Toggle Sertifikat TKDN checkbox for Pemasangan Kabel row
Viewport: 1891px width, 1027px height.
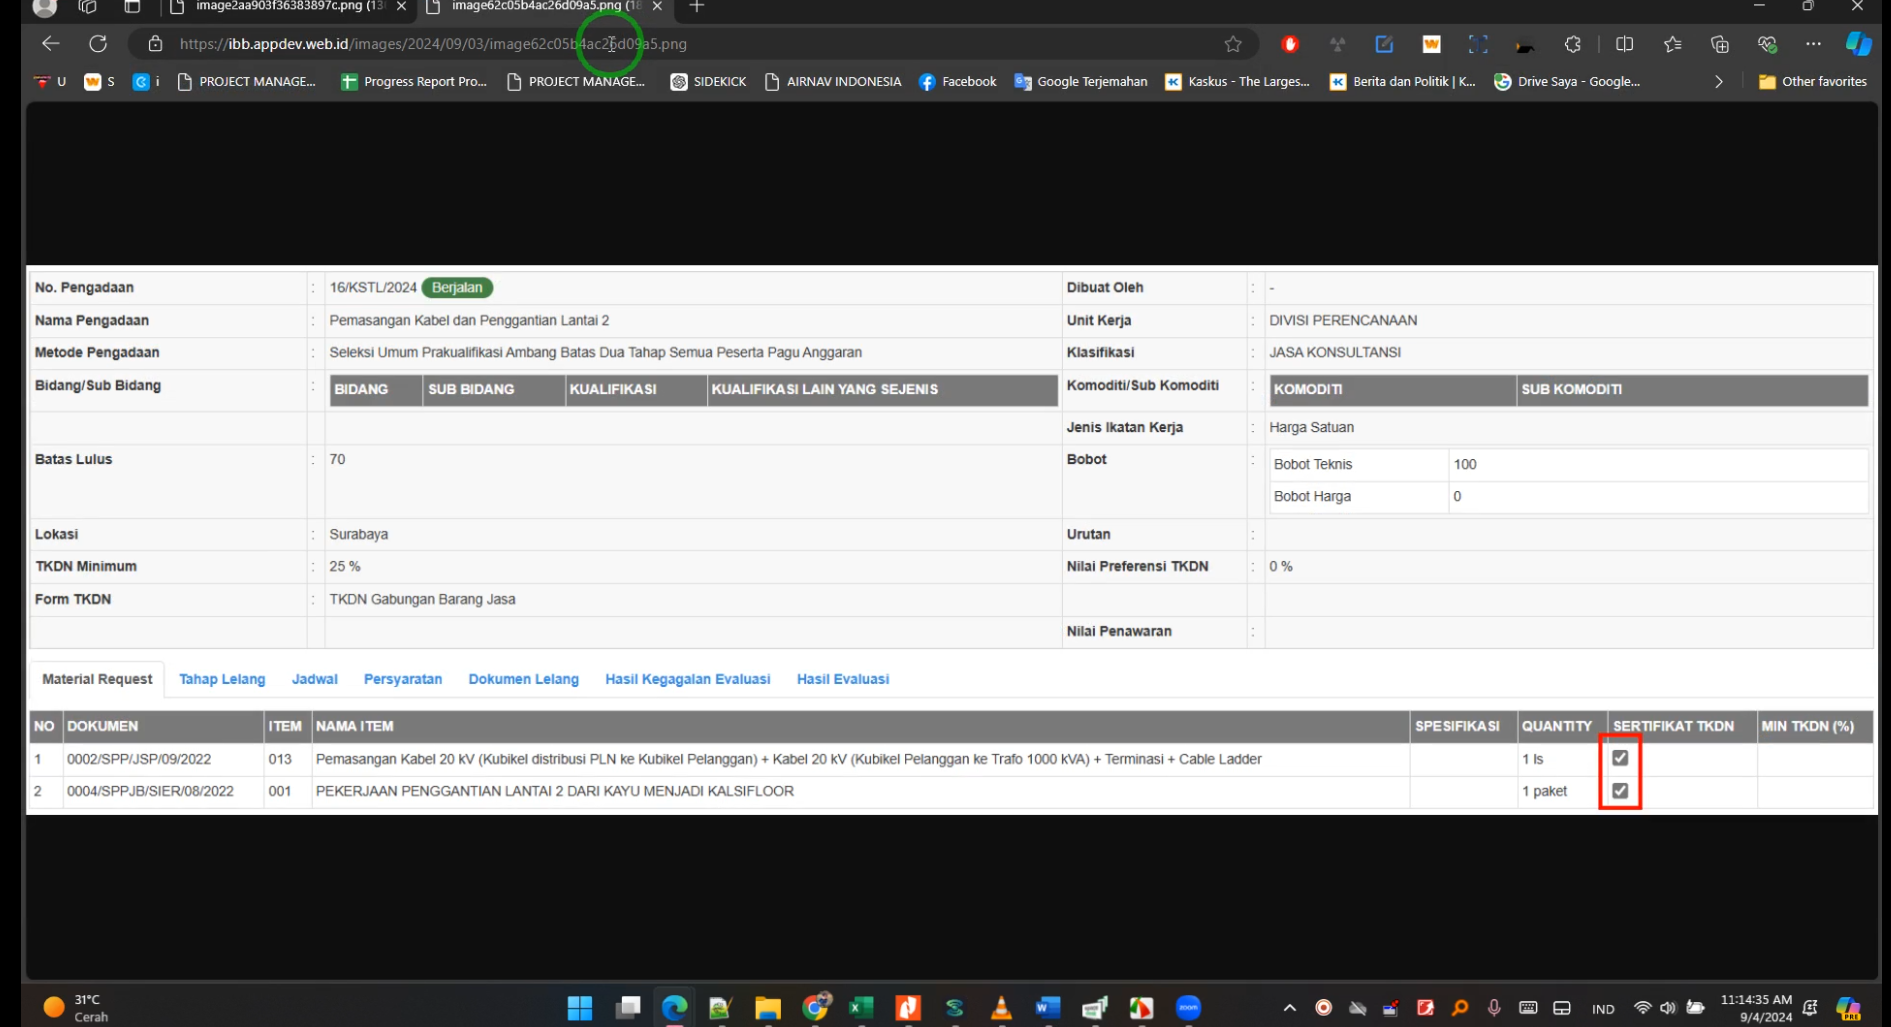click(x=1620, y=758)
